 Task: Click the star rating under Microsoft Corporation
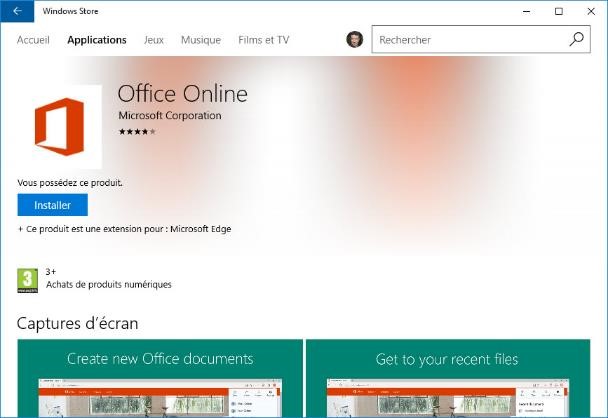(x=137, y=131)
